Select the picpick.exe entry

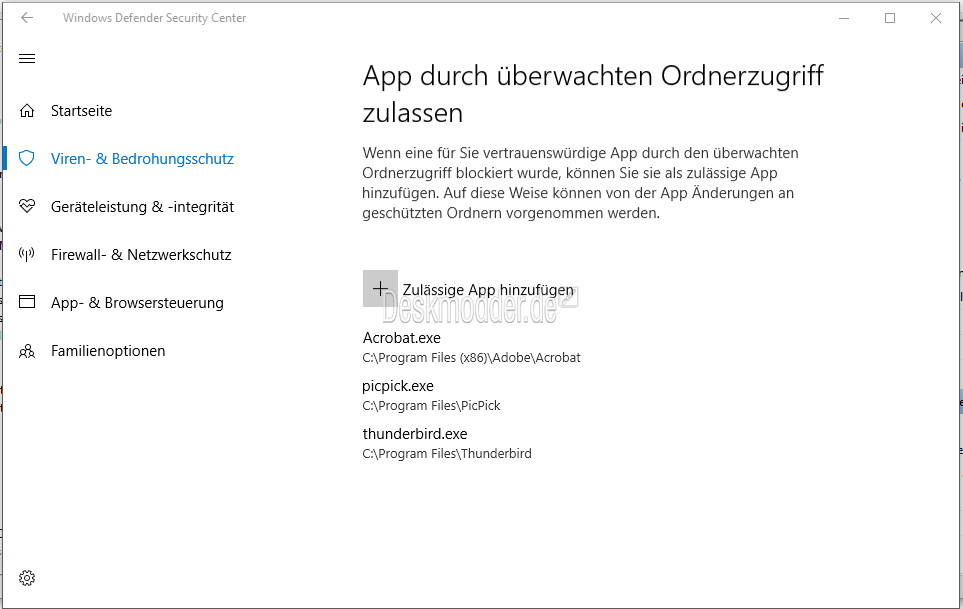point(398,386)
